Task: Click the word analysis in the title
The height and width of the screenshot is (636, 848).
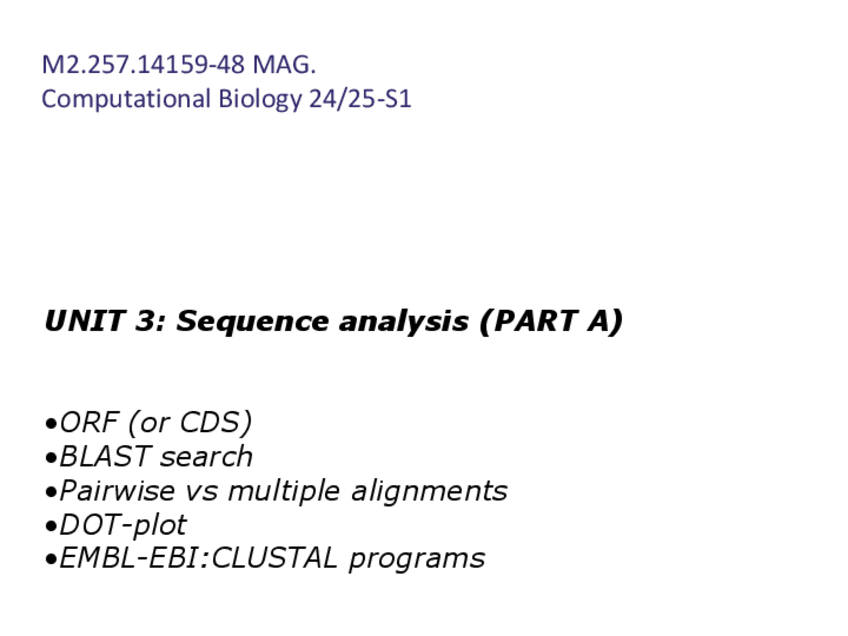Action: click(x=404, y=322)
